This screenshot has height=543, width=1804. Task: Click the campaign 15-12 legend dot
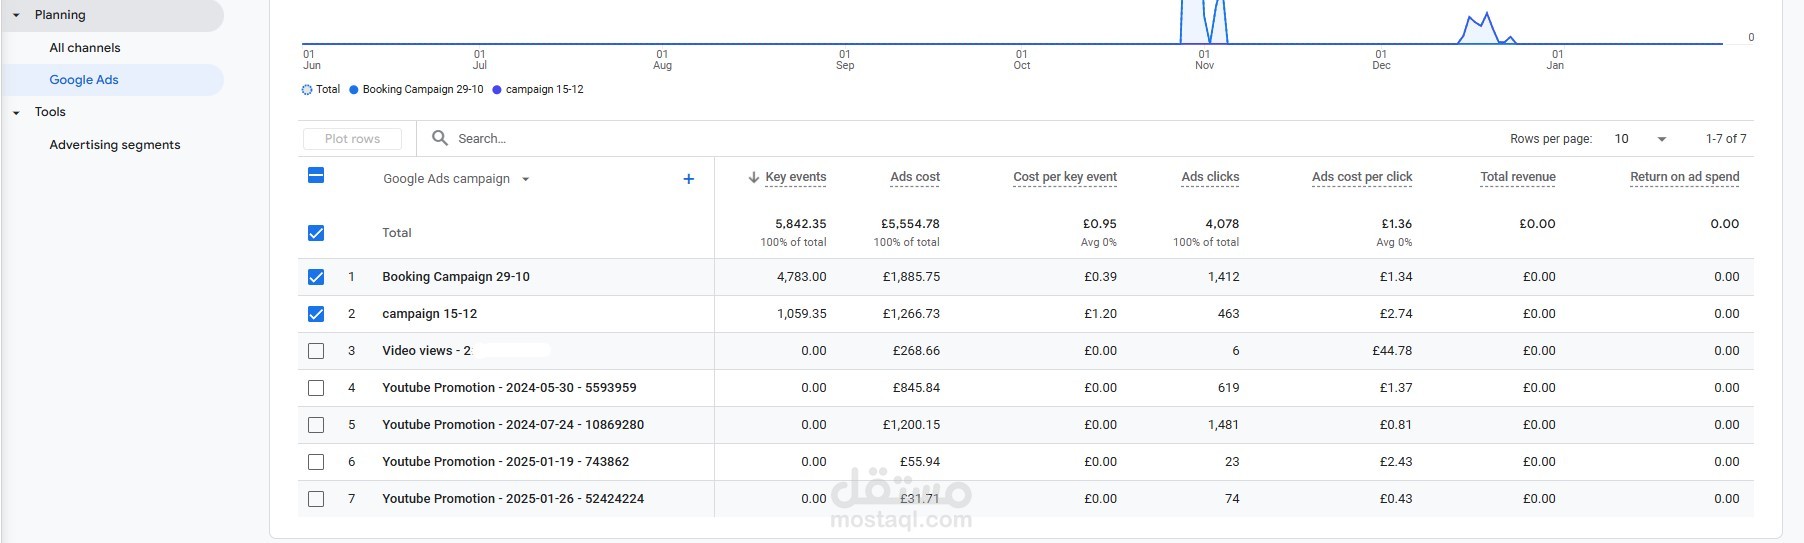pyautogui.click(x=497, y=90)
